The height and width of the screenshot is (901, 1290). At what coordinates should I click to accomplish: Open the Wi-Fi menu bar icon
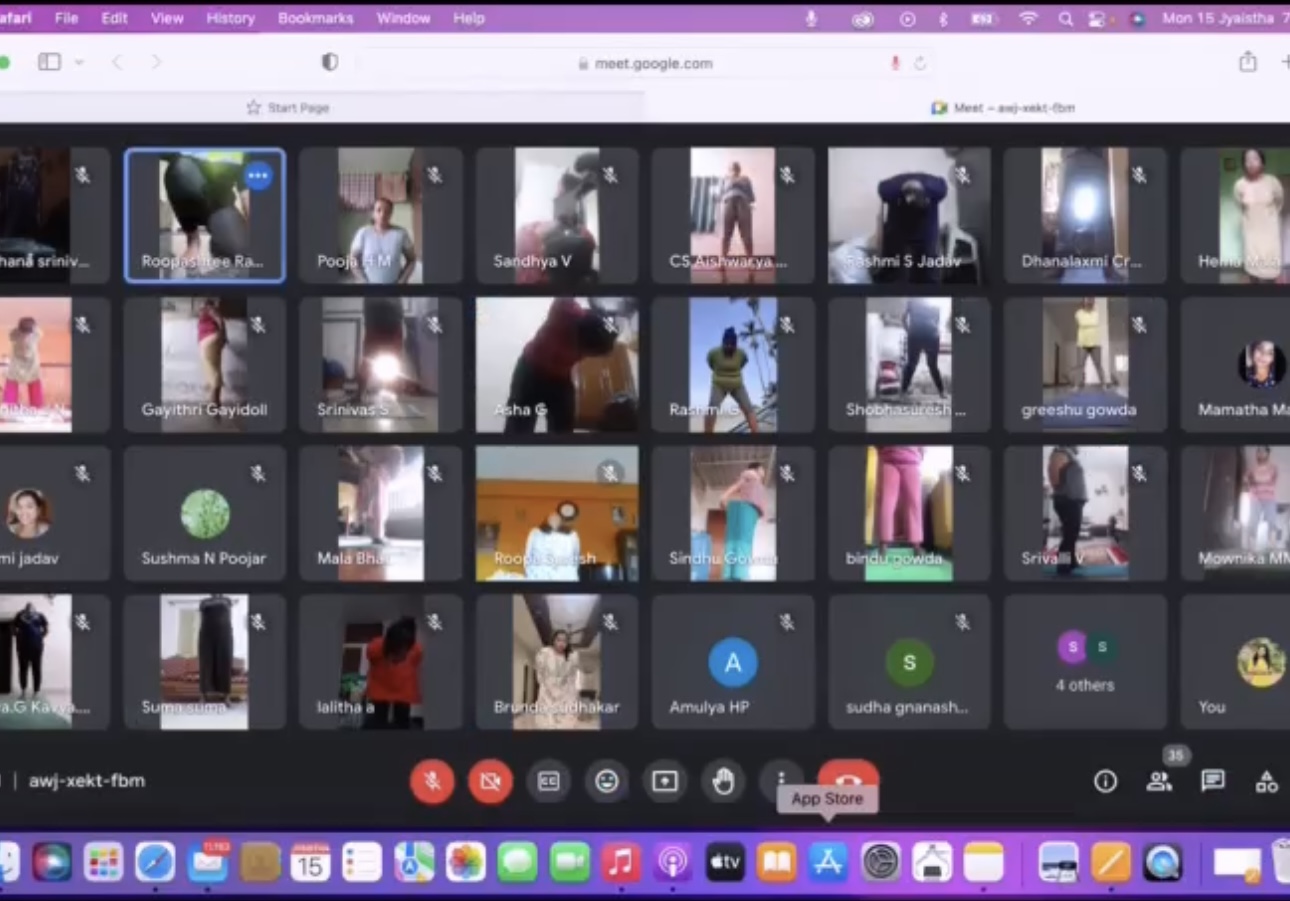click(x=1027, y=18)
